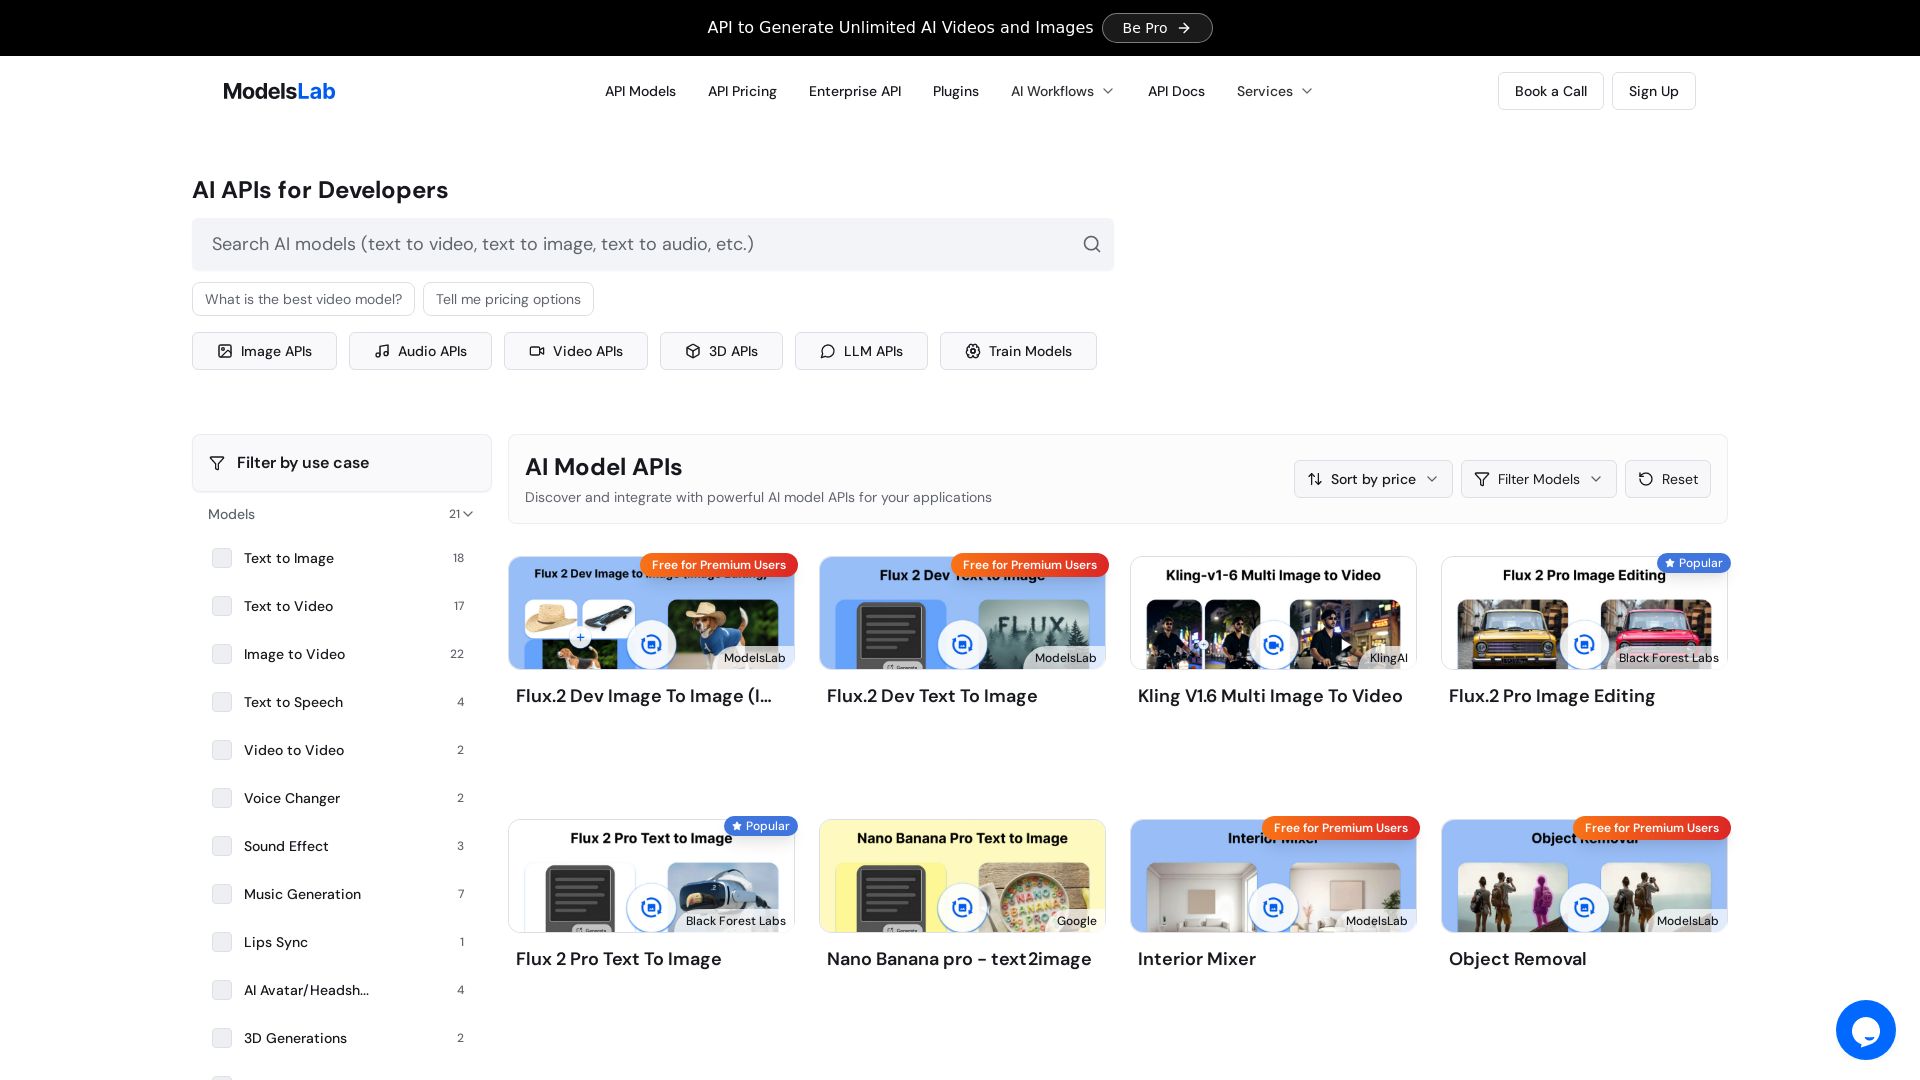This screenshot has width=1920, height=1080.
Task: Enable the Image to Video checkbox
Action: tap(222, 654)
